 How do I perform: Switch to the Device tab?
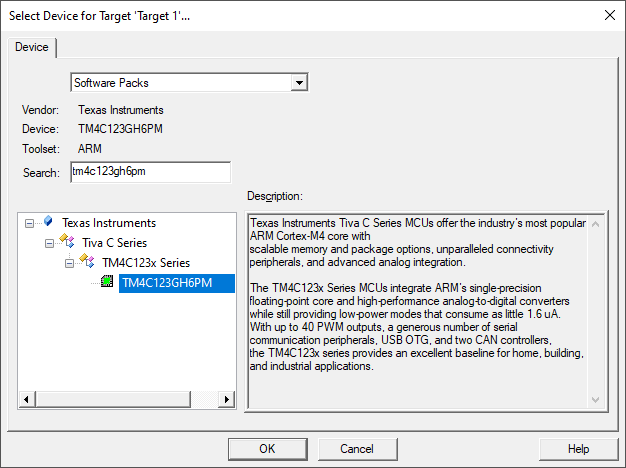pyautogui.click(x=32, y=47)
